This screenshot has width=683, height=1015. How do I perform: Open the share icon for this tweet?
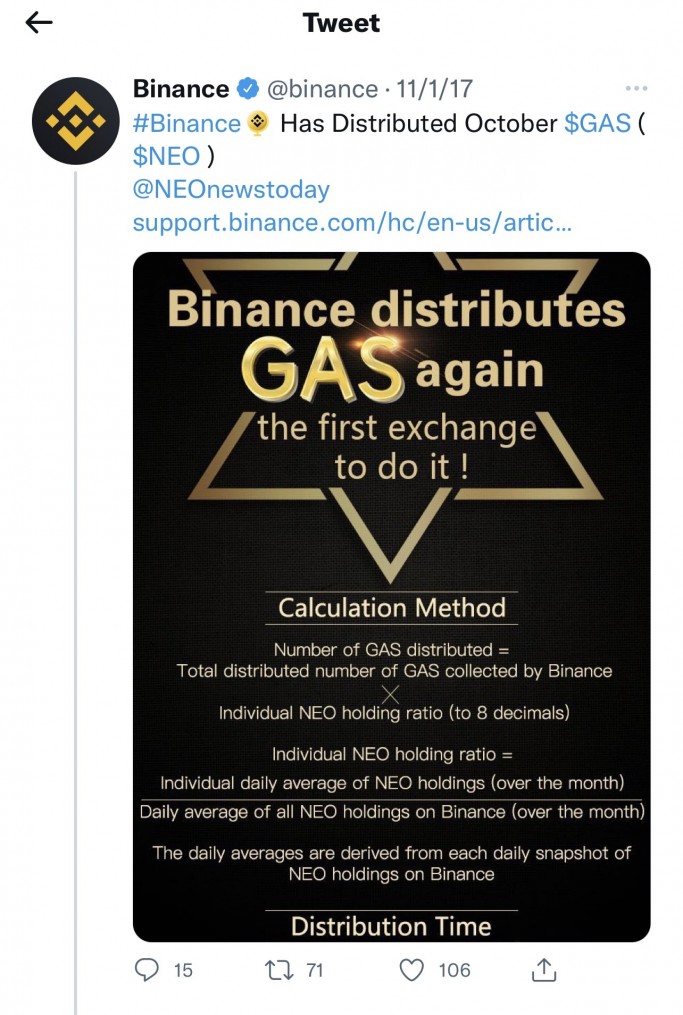[543, 969]
